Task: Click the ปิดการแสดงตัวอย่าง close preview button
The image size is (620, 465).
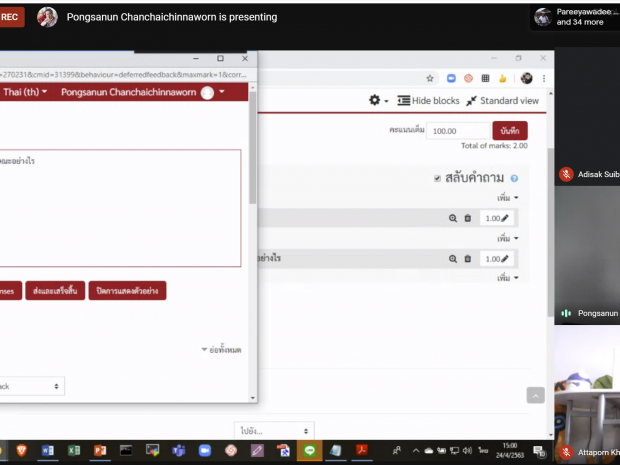Action: [x=127, y=291]
